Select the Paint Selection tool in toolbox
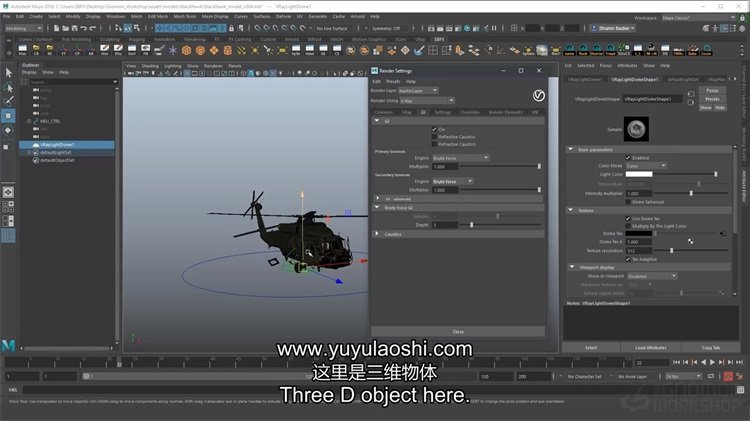The width and height of the screenshot is (750, 421). [x=9, y=101]
